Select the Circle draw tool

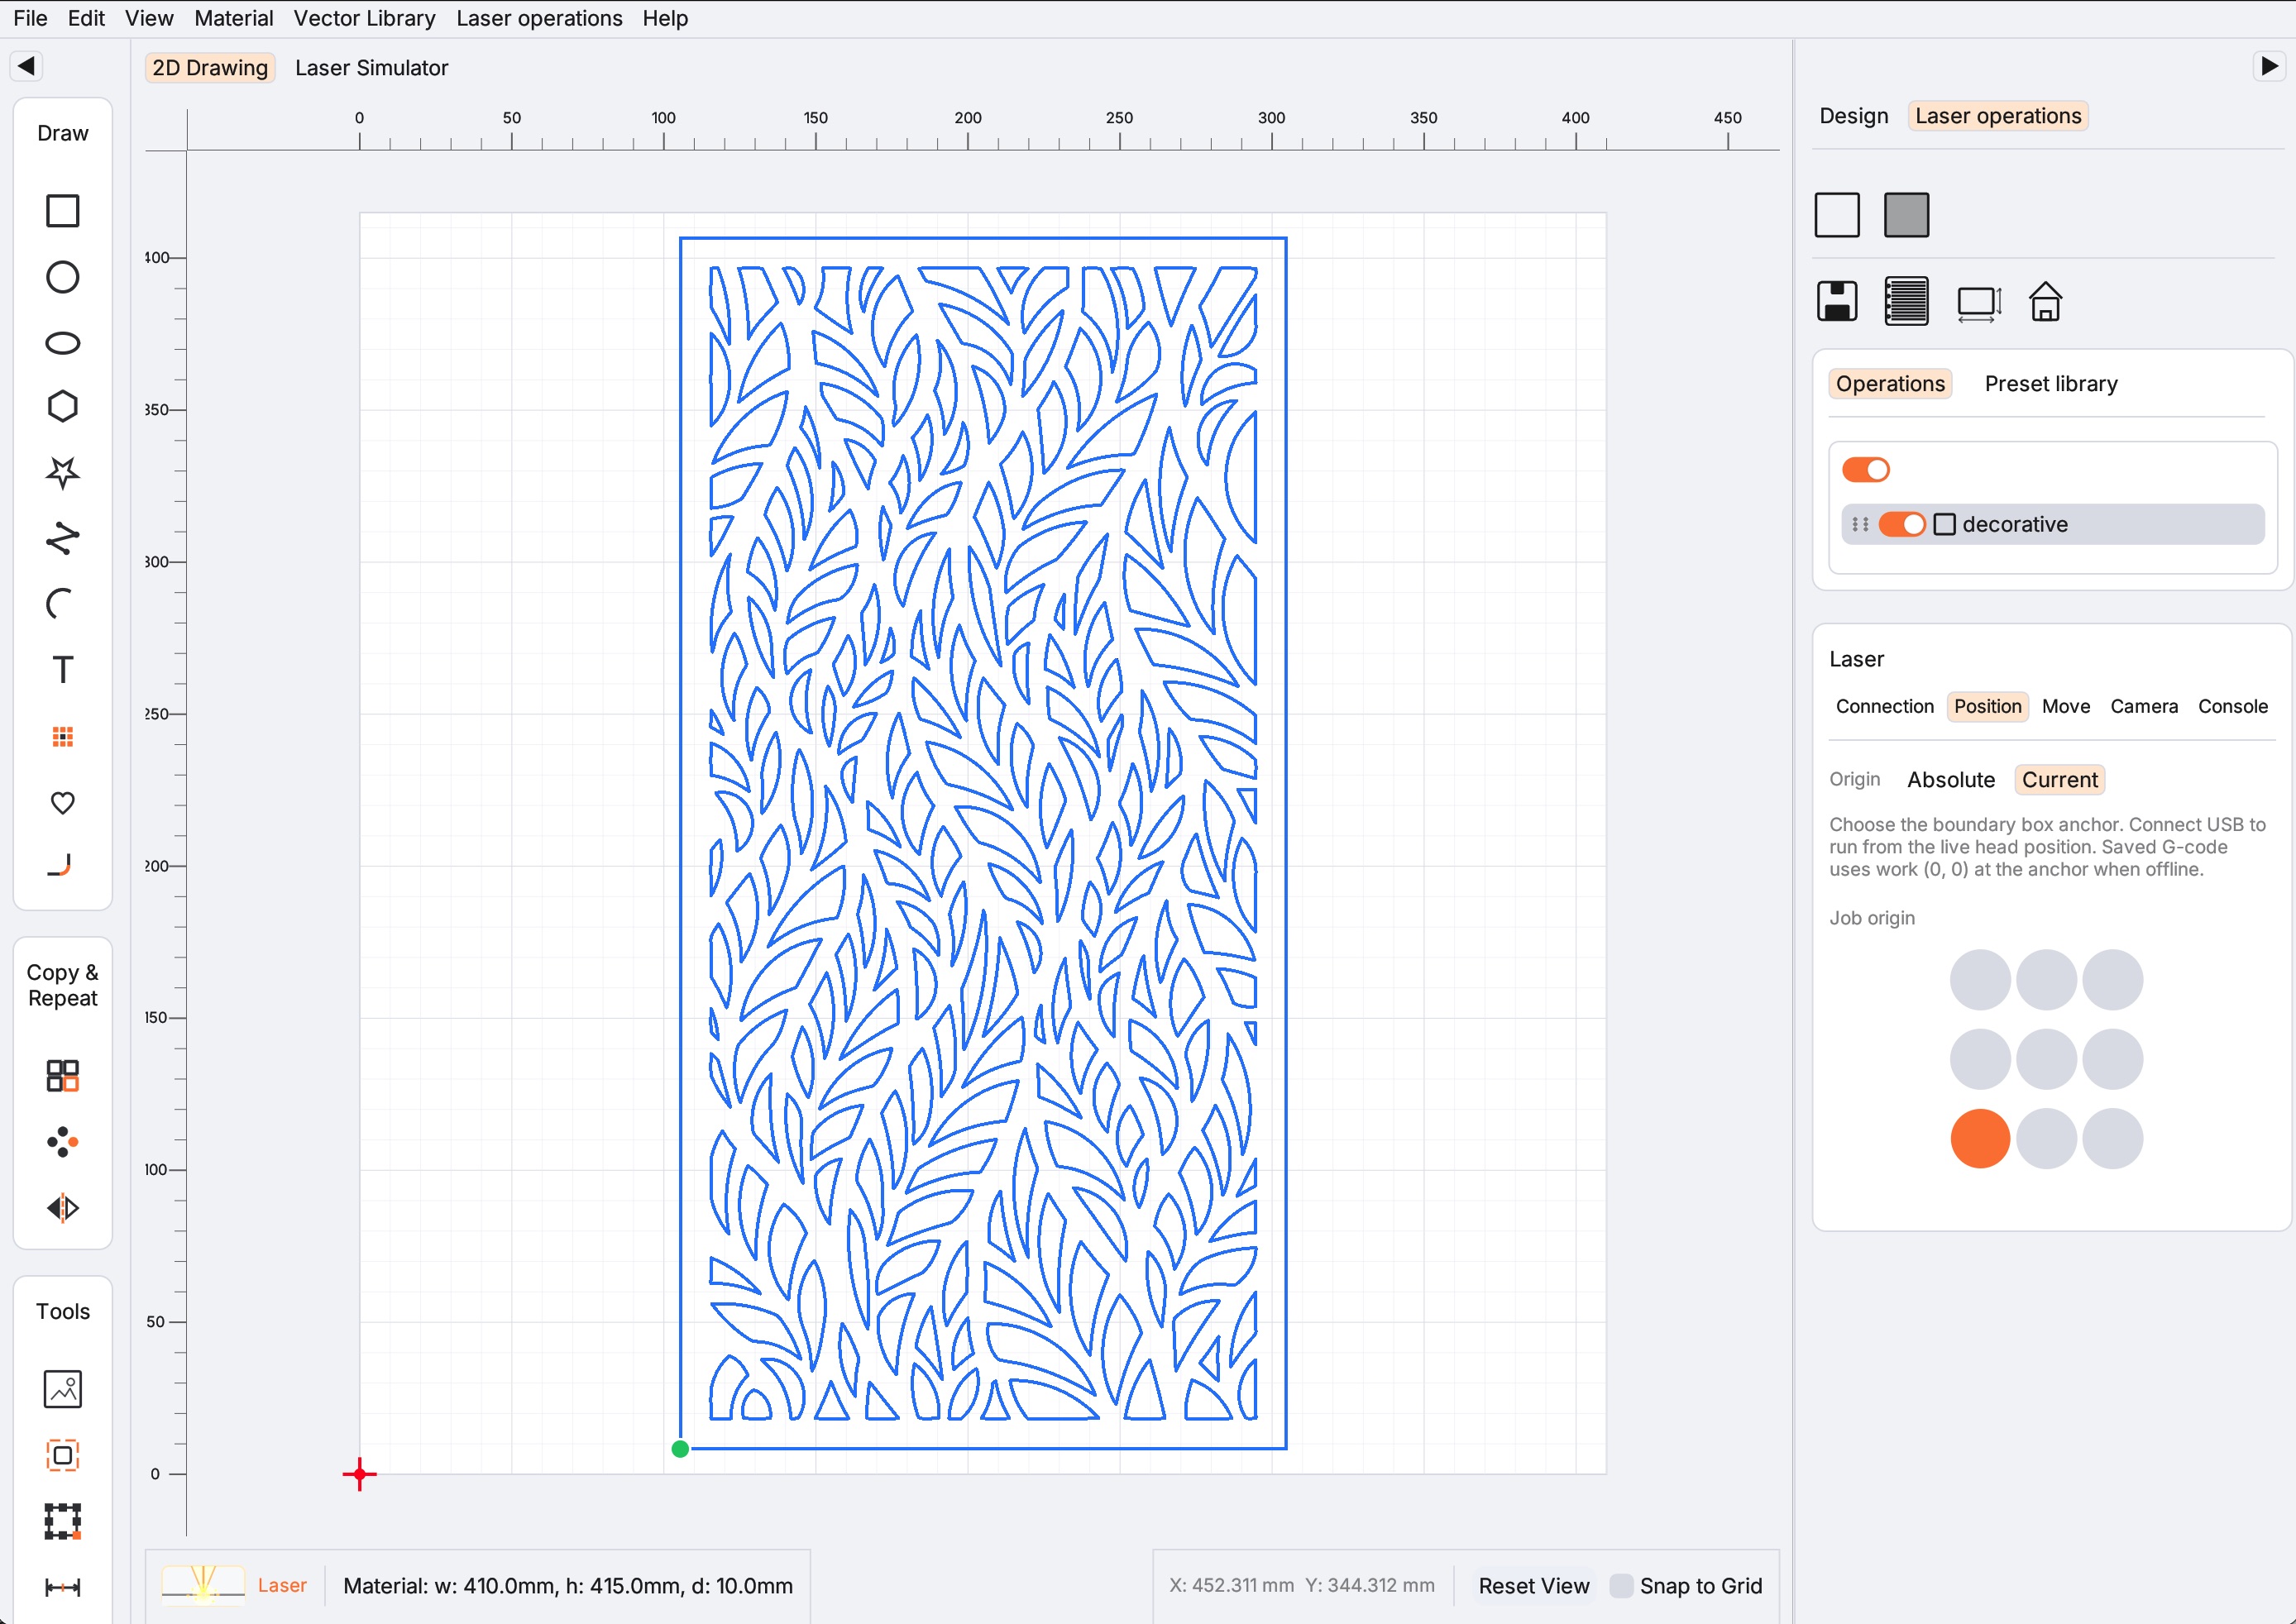(x=62, y=277)
